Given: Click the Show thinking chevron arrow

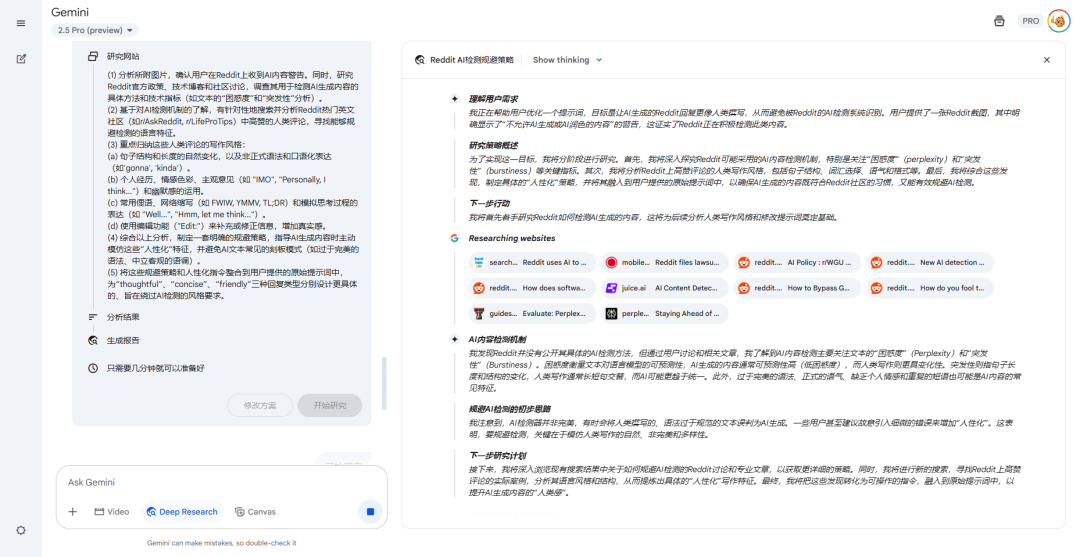Looking at the screenshot, I should (x=599, y=60).
